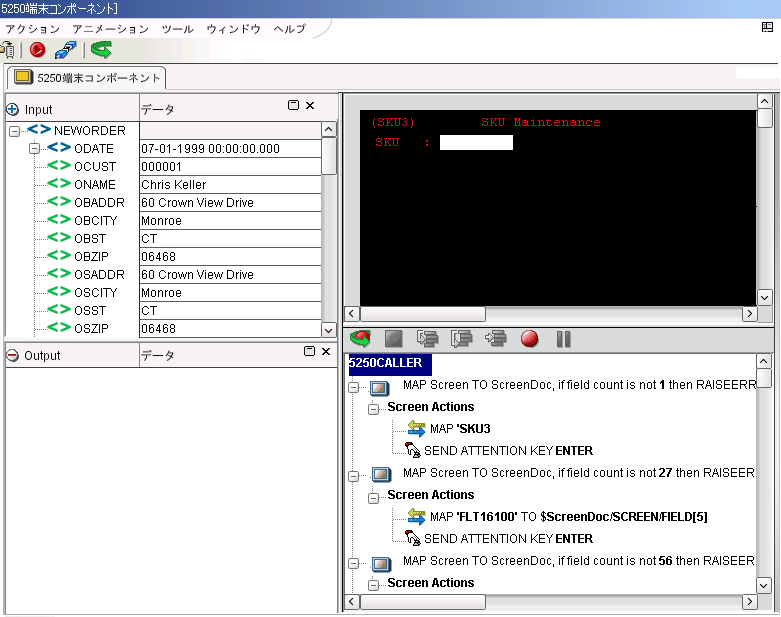Viewport: 781px width, 617px height.
Task: Click the book icon at top right
Action: click(x=767, y=27)
